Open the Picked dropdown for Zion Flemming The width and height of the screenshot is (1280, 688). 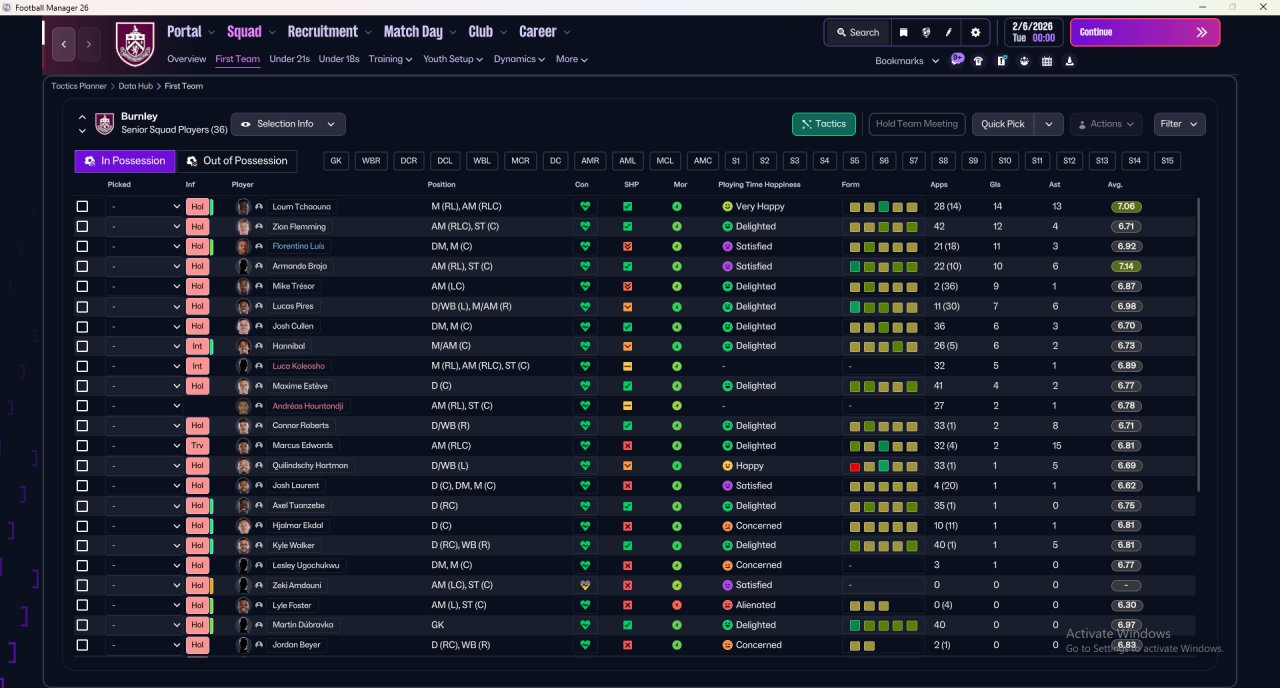pos(145,227)
